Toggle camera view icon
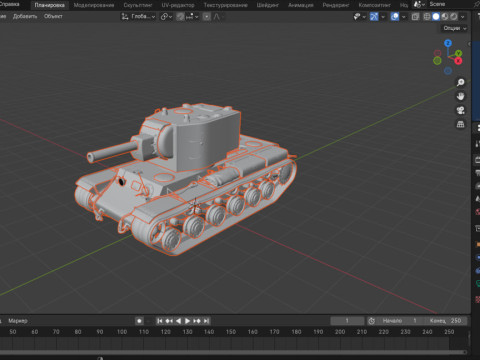The image size is (480, 360). (x=461, y=110)
